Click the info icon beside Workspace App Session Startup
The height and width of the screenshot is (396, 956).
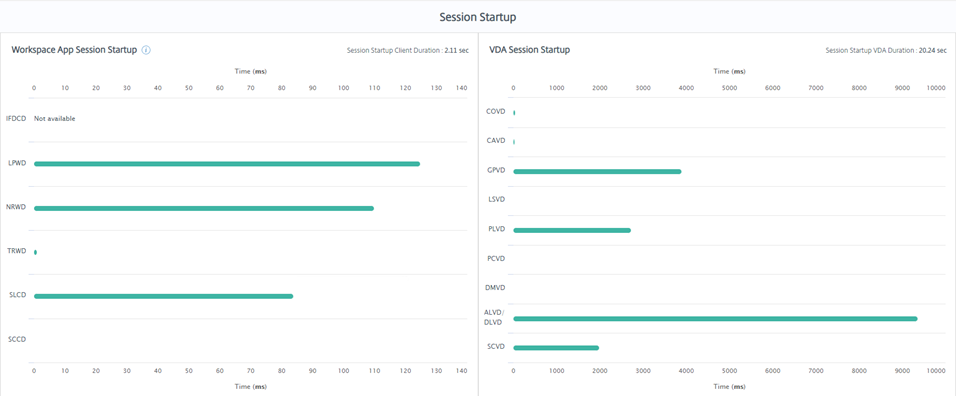point(146,50)
